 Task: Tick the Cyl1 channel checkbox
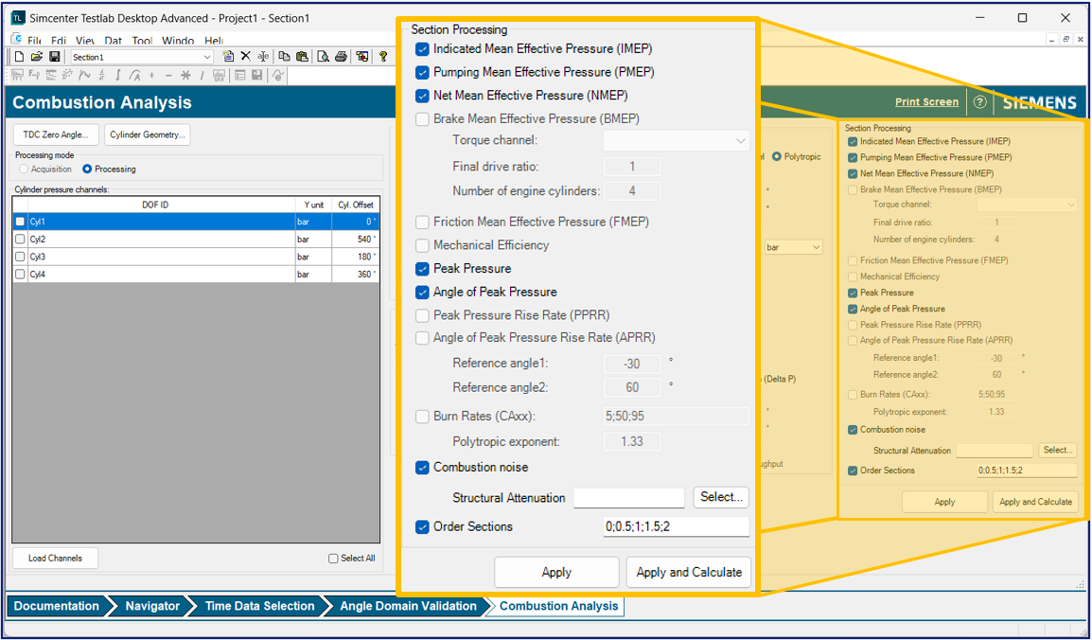(x=20, y=221)
